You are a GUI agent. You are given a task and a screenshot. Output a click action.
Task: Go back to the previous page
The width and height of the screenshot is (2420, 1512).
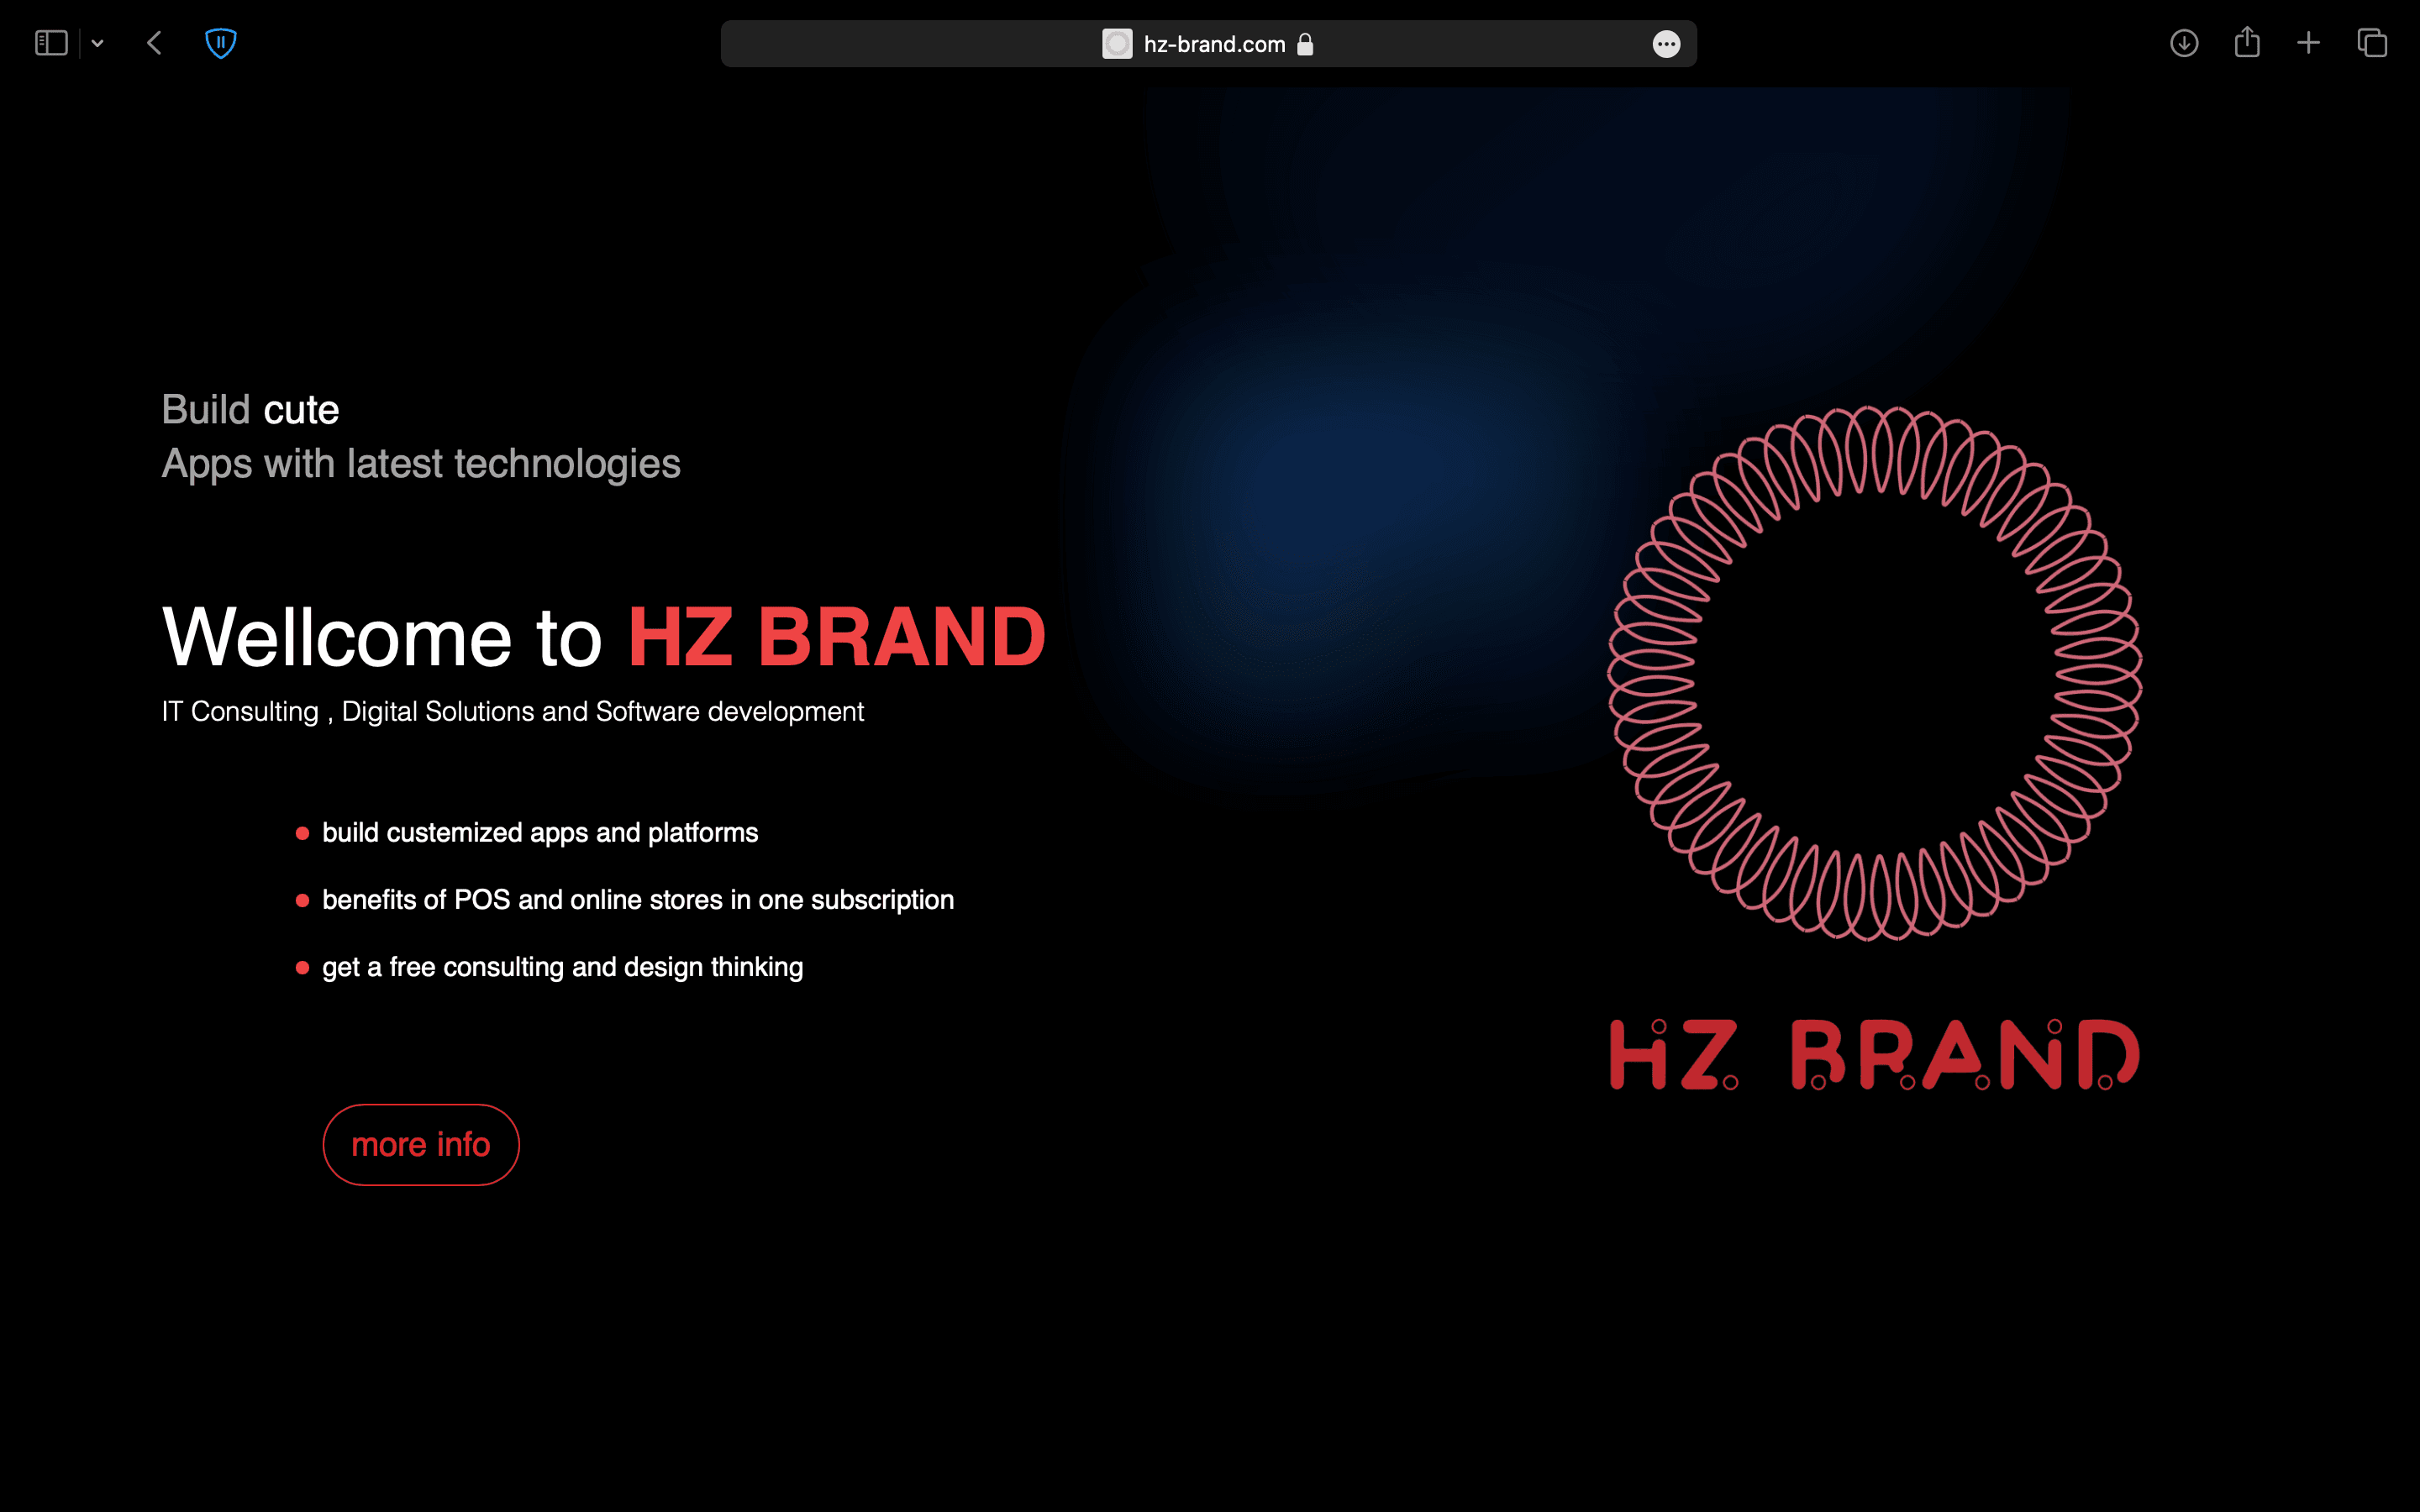154,43
